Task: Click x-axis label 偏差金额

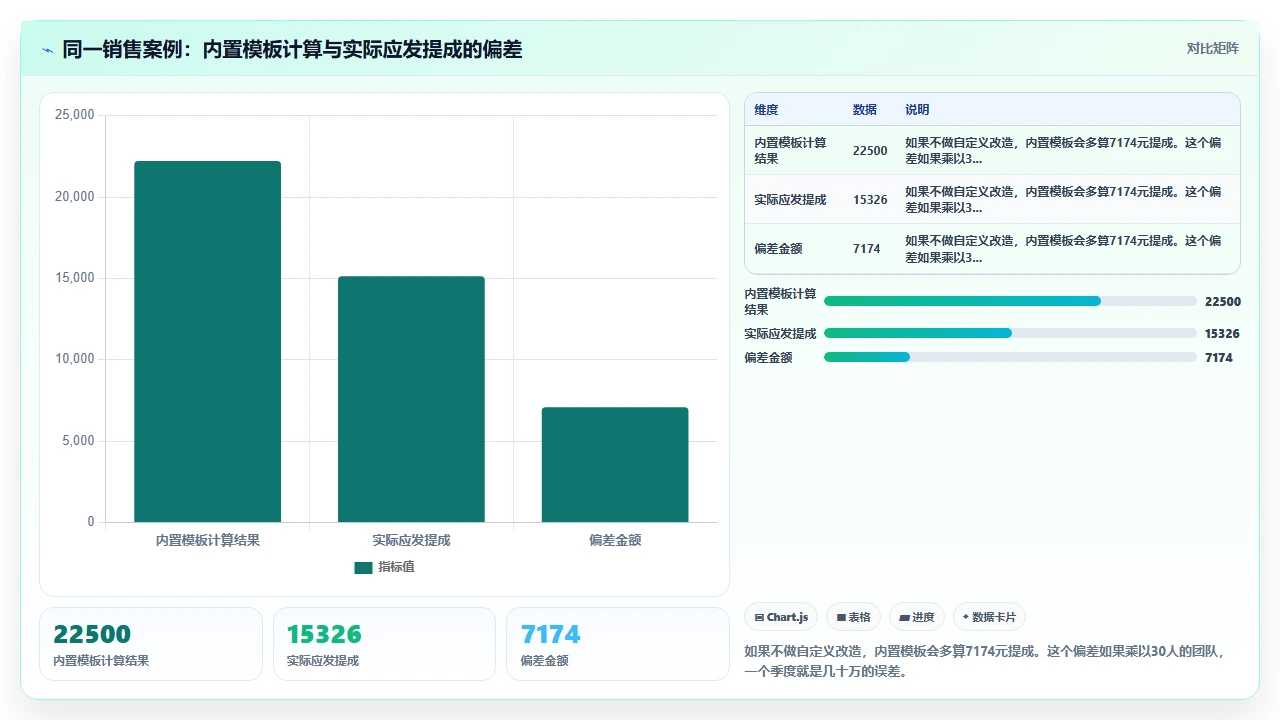Action: 615,540
